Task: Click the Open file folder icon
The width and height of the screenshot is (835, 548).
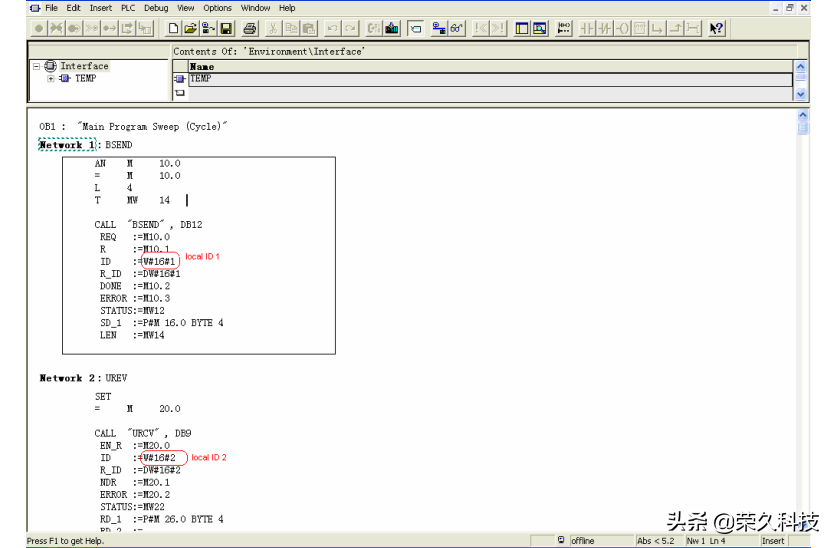Action: (x=190, y=29)
